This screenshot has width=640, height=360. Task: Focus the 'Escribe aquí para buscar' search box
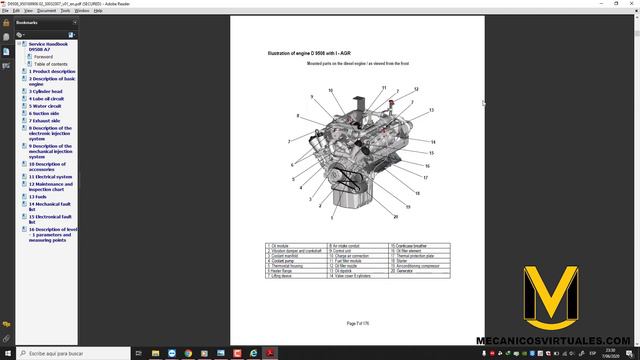pyautogui.click(x=73, y=353)
